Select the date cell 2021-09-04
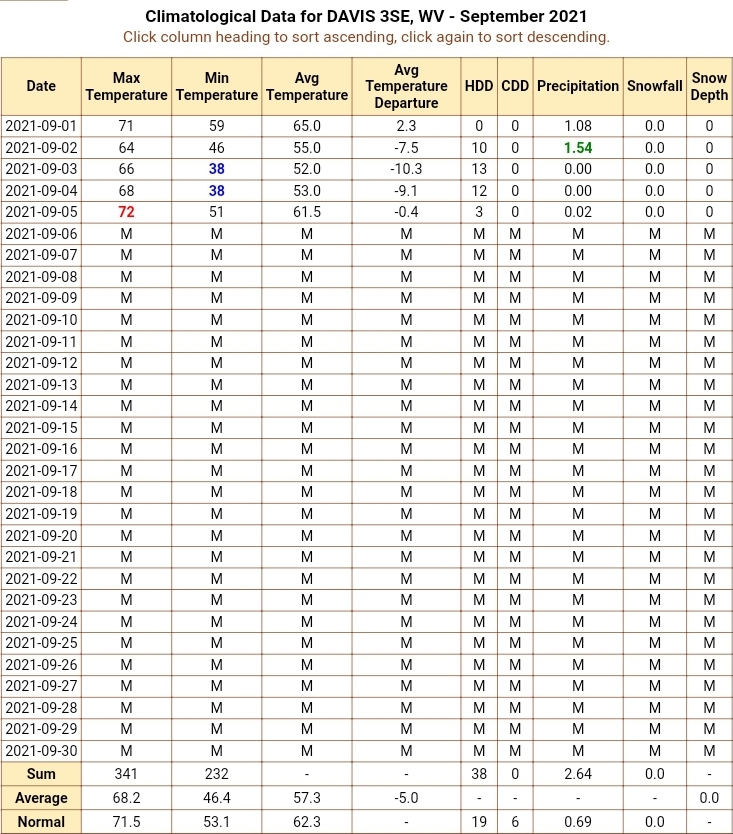This screenshot has width=733, height=834. point(41,191)
